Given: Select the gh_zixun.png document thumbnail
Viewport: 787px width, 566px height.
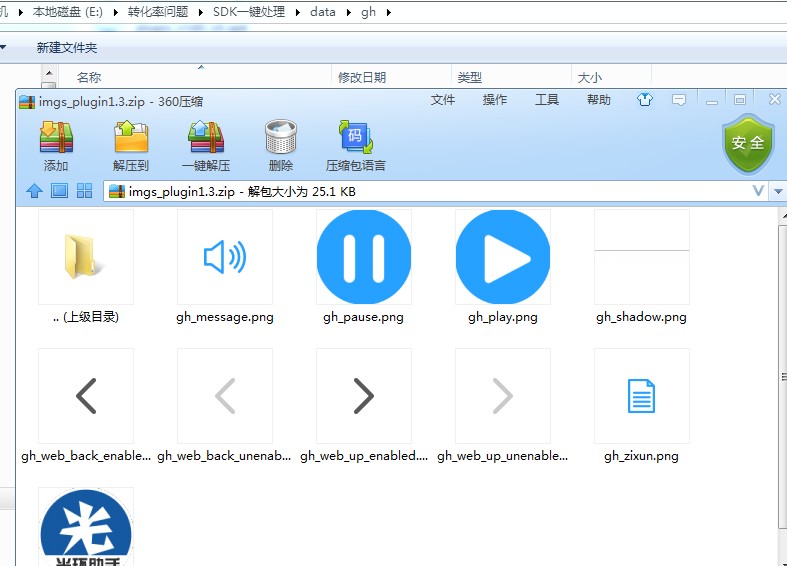Looking at the screenshot, I should [x=642, y=396].
